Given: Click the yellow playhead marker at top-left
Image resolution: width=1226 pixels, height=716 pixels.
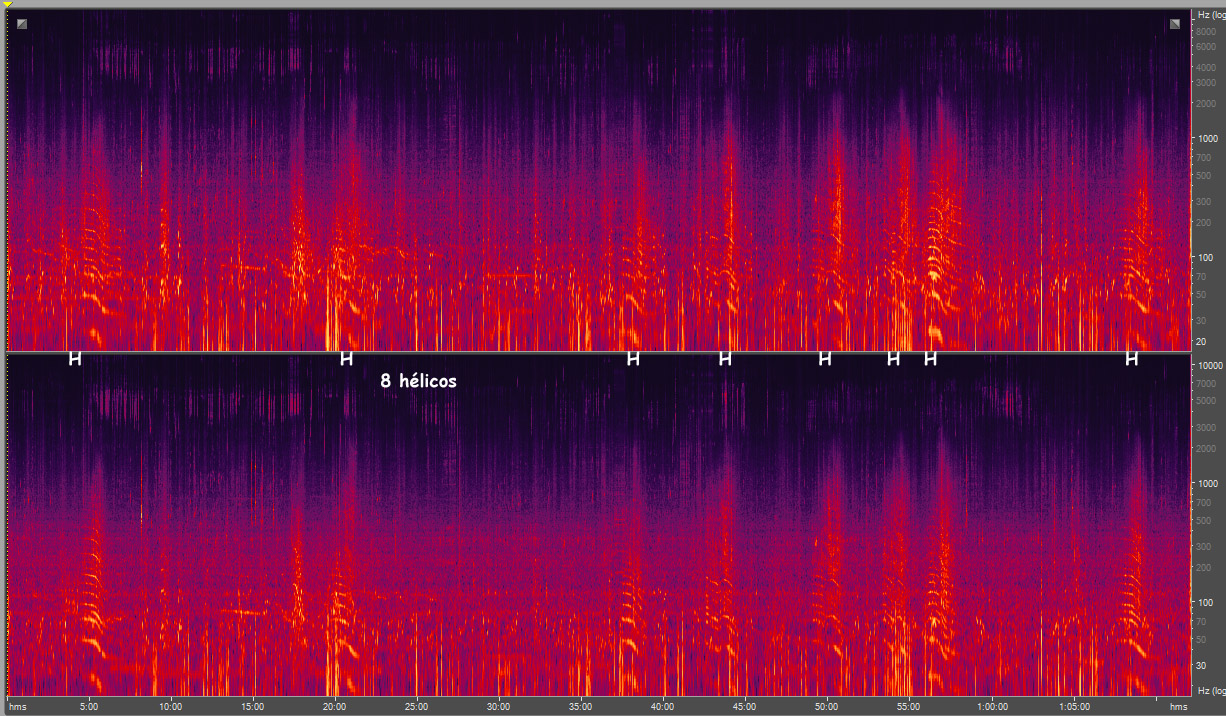Looking at the screenshot, I should [x=8, y=5].
